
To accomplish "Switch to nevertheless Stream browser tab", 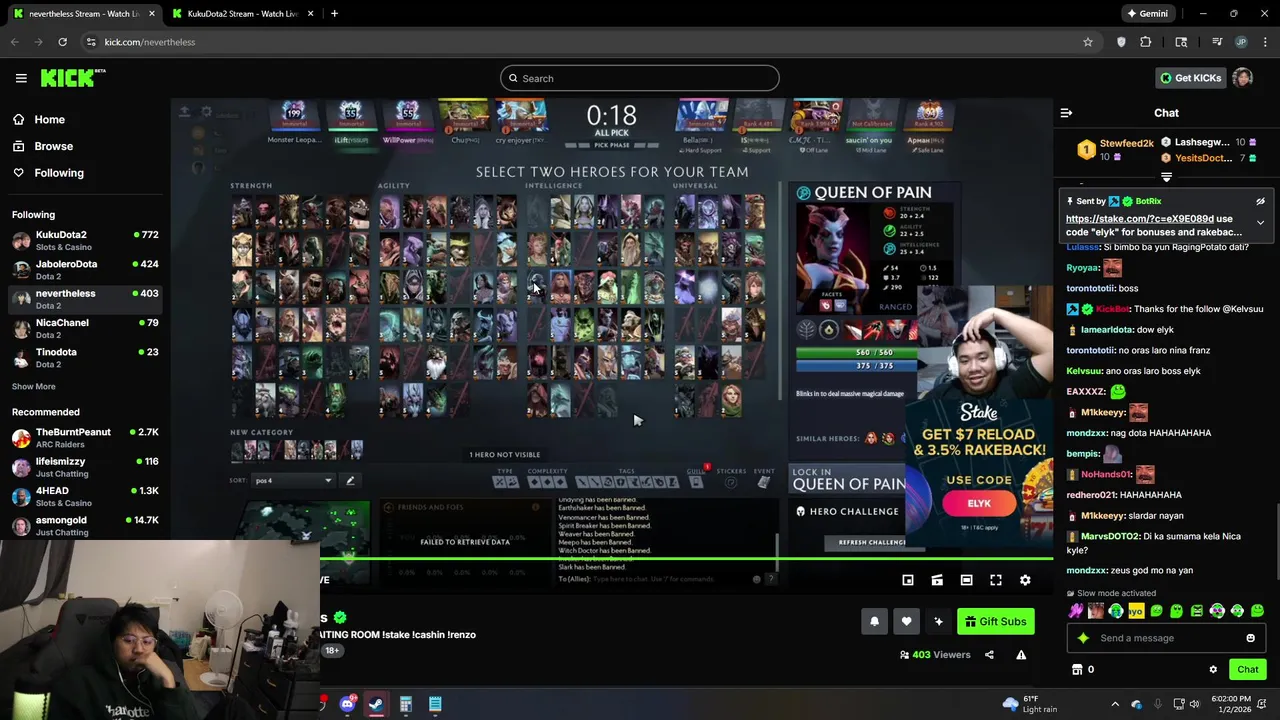I will click(x=83, y=14).
